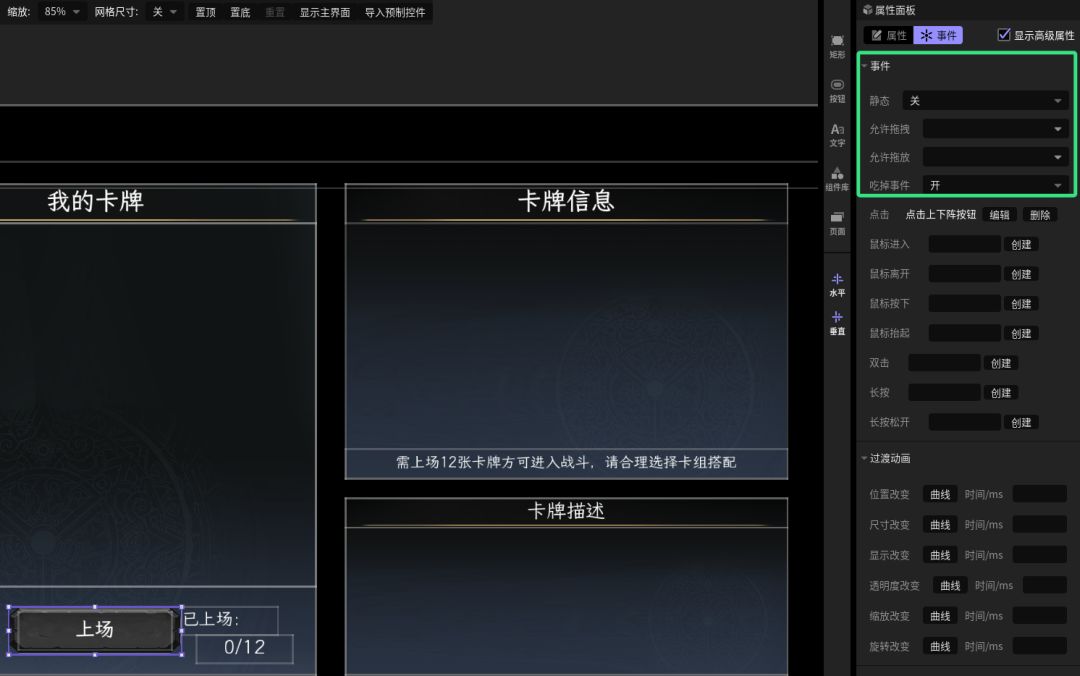Toggle the 显示高级属性 checkbox
Screen dimensions: 1080x676
pyautogui.click(x=1004, y=34)
